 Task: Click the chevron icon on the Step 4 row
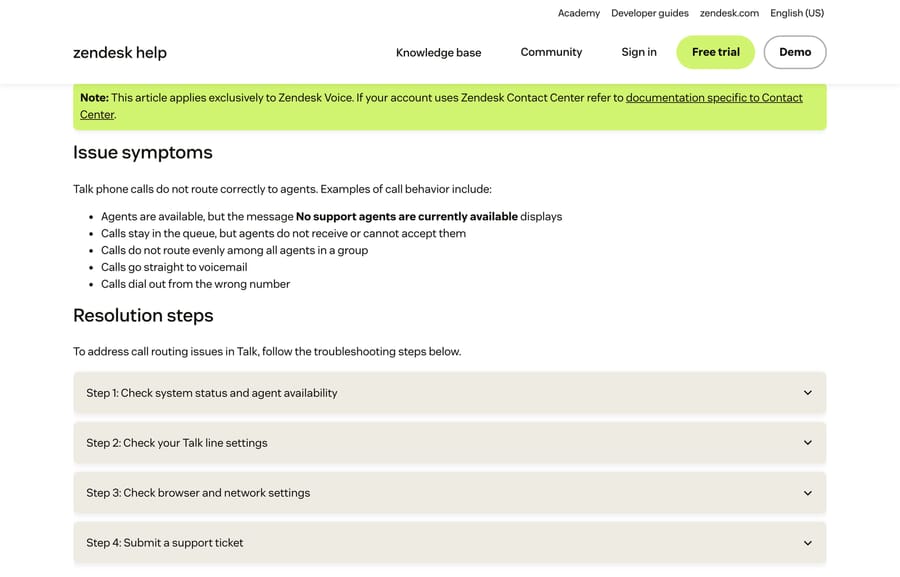808,543
